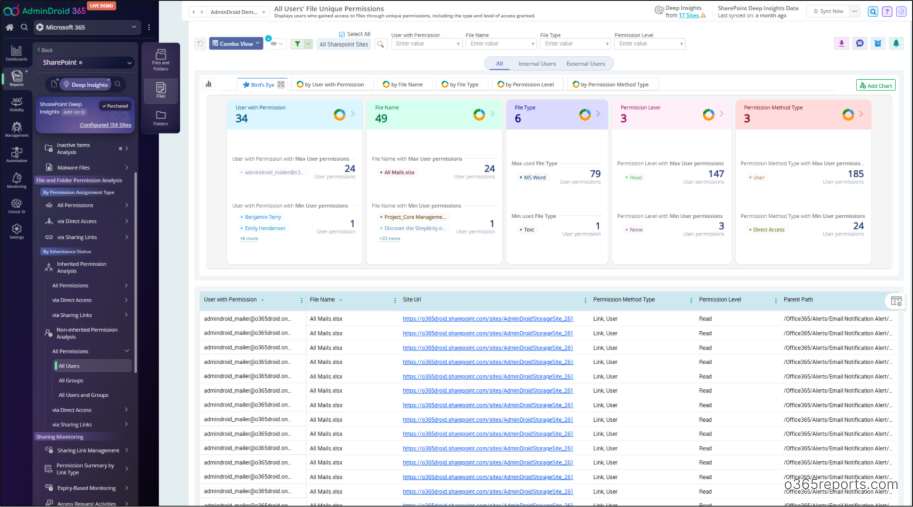Open first row AdminDroidStorageSite URL link

[488, 319]
